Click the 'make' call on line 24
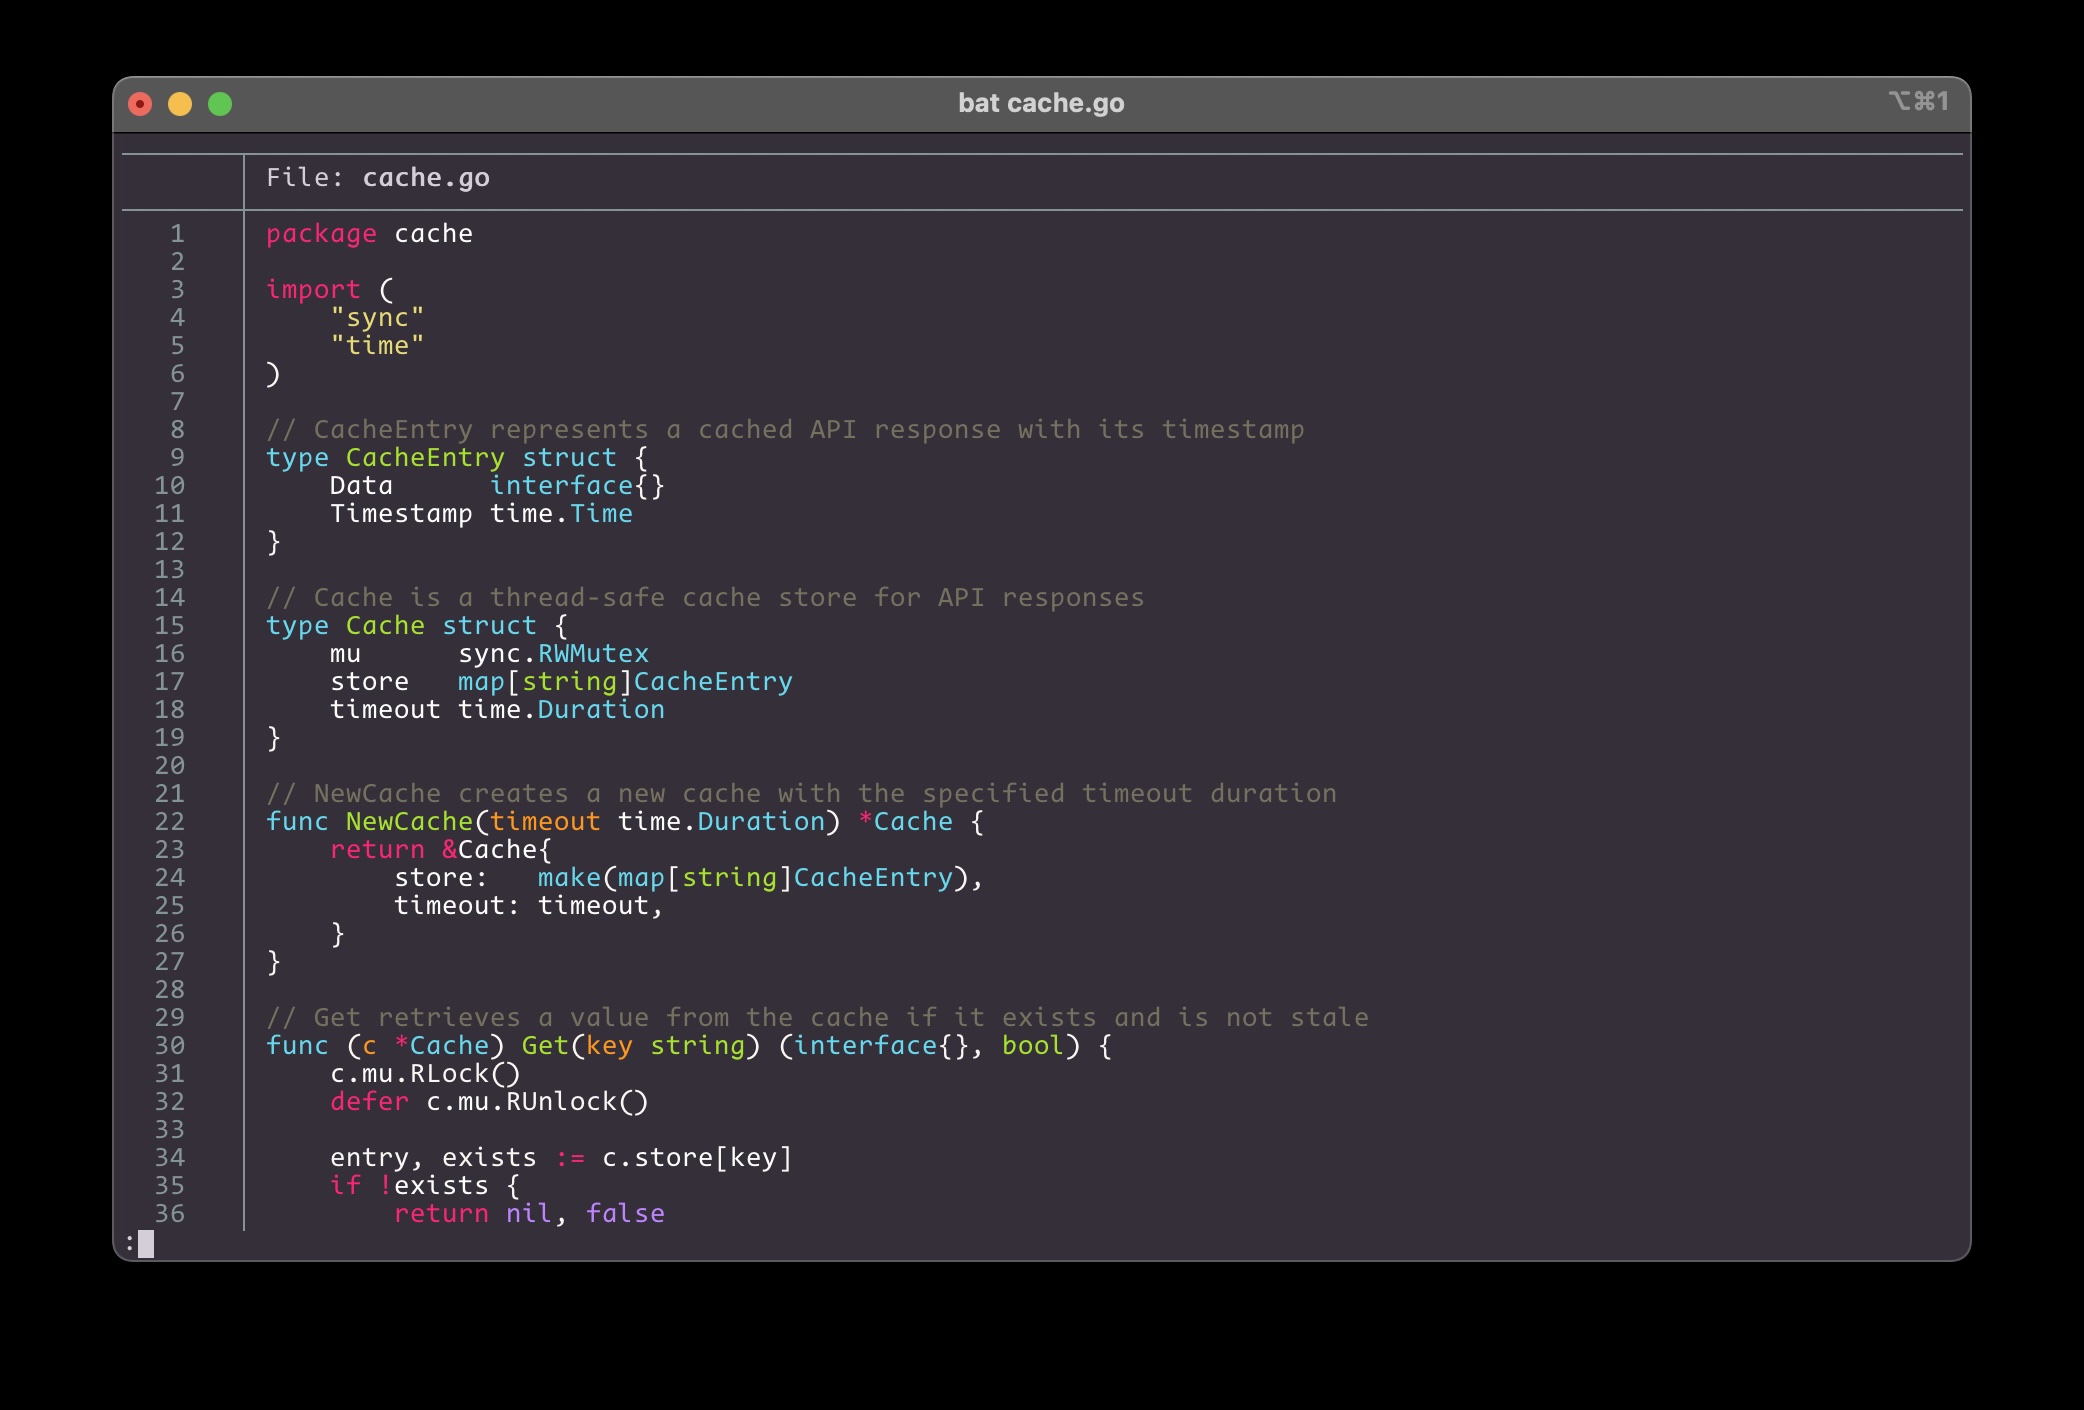This screenshot has width=2084, height=1410. pyautogui.click(x=569, y=878)
